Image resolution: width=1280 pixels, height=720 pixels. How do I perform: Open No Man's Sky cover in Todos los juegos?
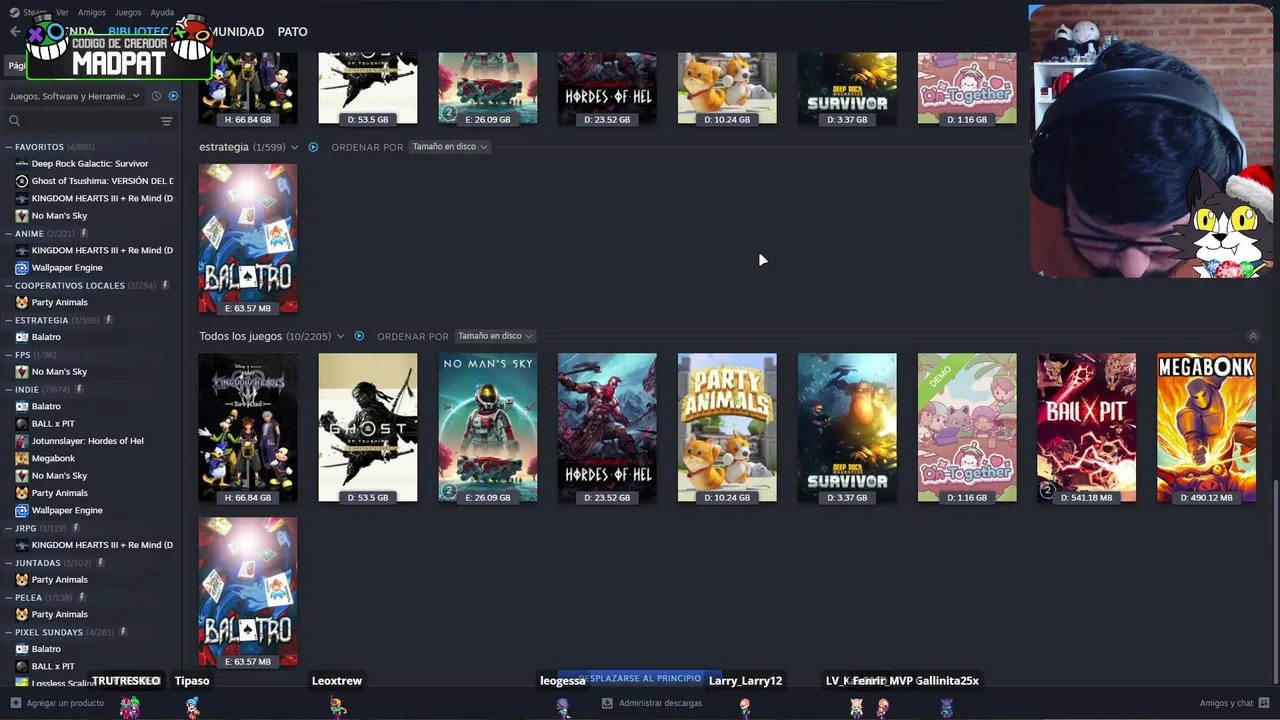[x=488, y=427]
